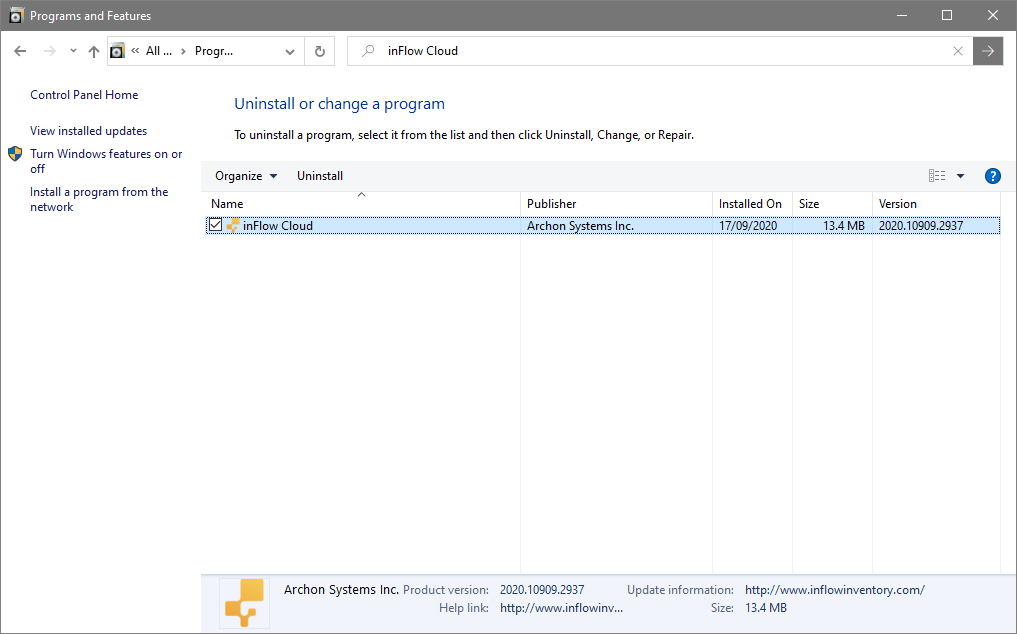The image size is (1017, 634).
Task: Maximize the Programs and Features window
Action: pyautogui.click(x=947, y=15)
